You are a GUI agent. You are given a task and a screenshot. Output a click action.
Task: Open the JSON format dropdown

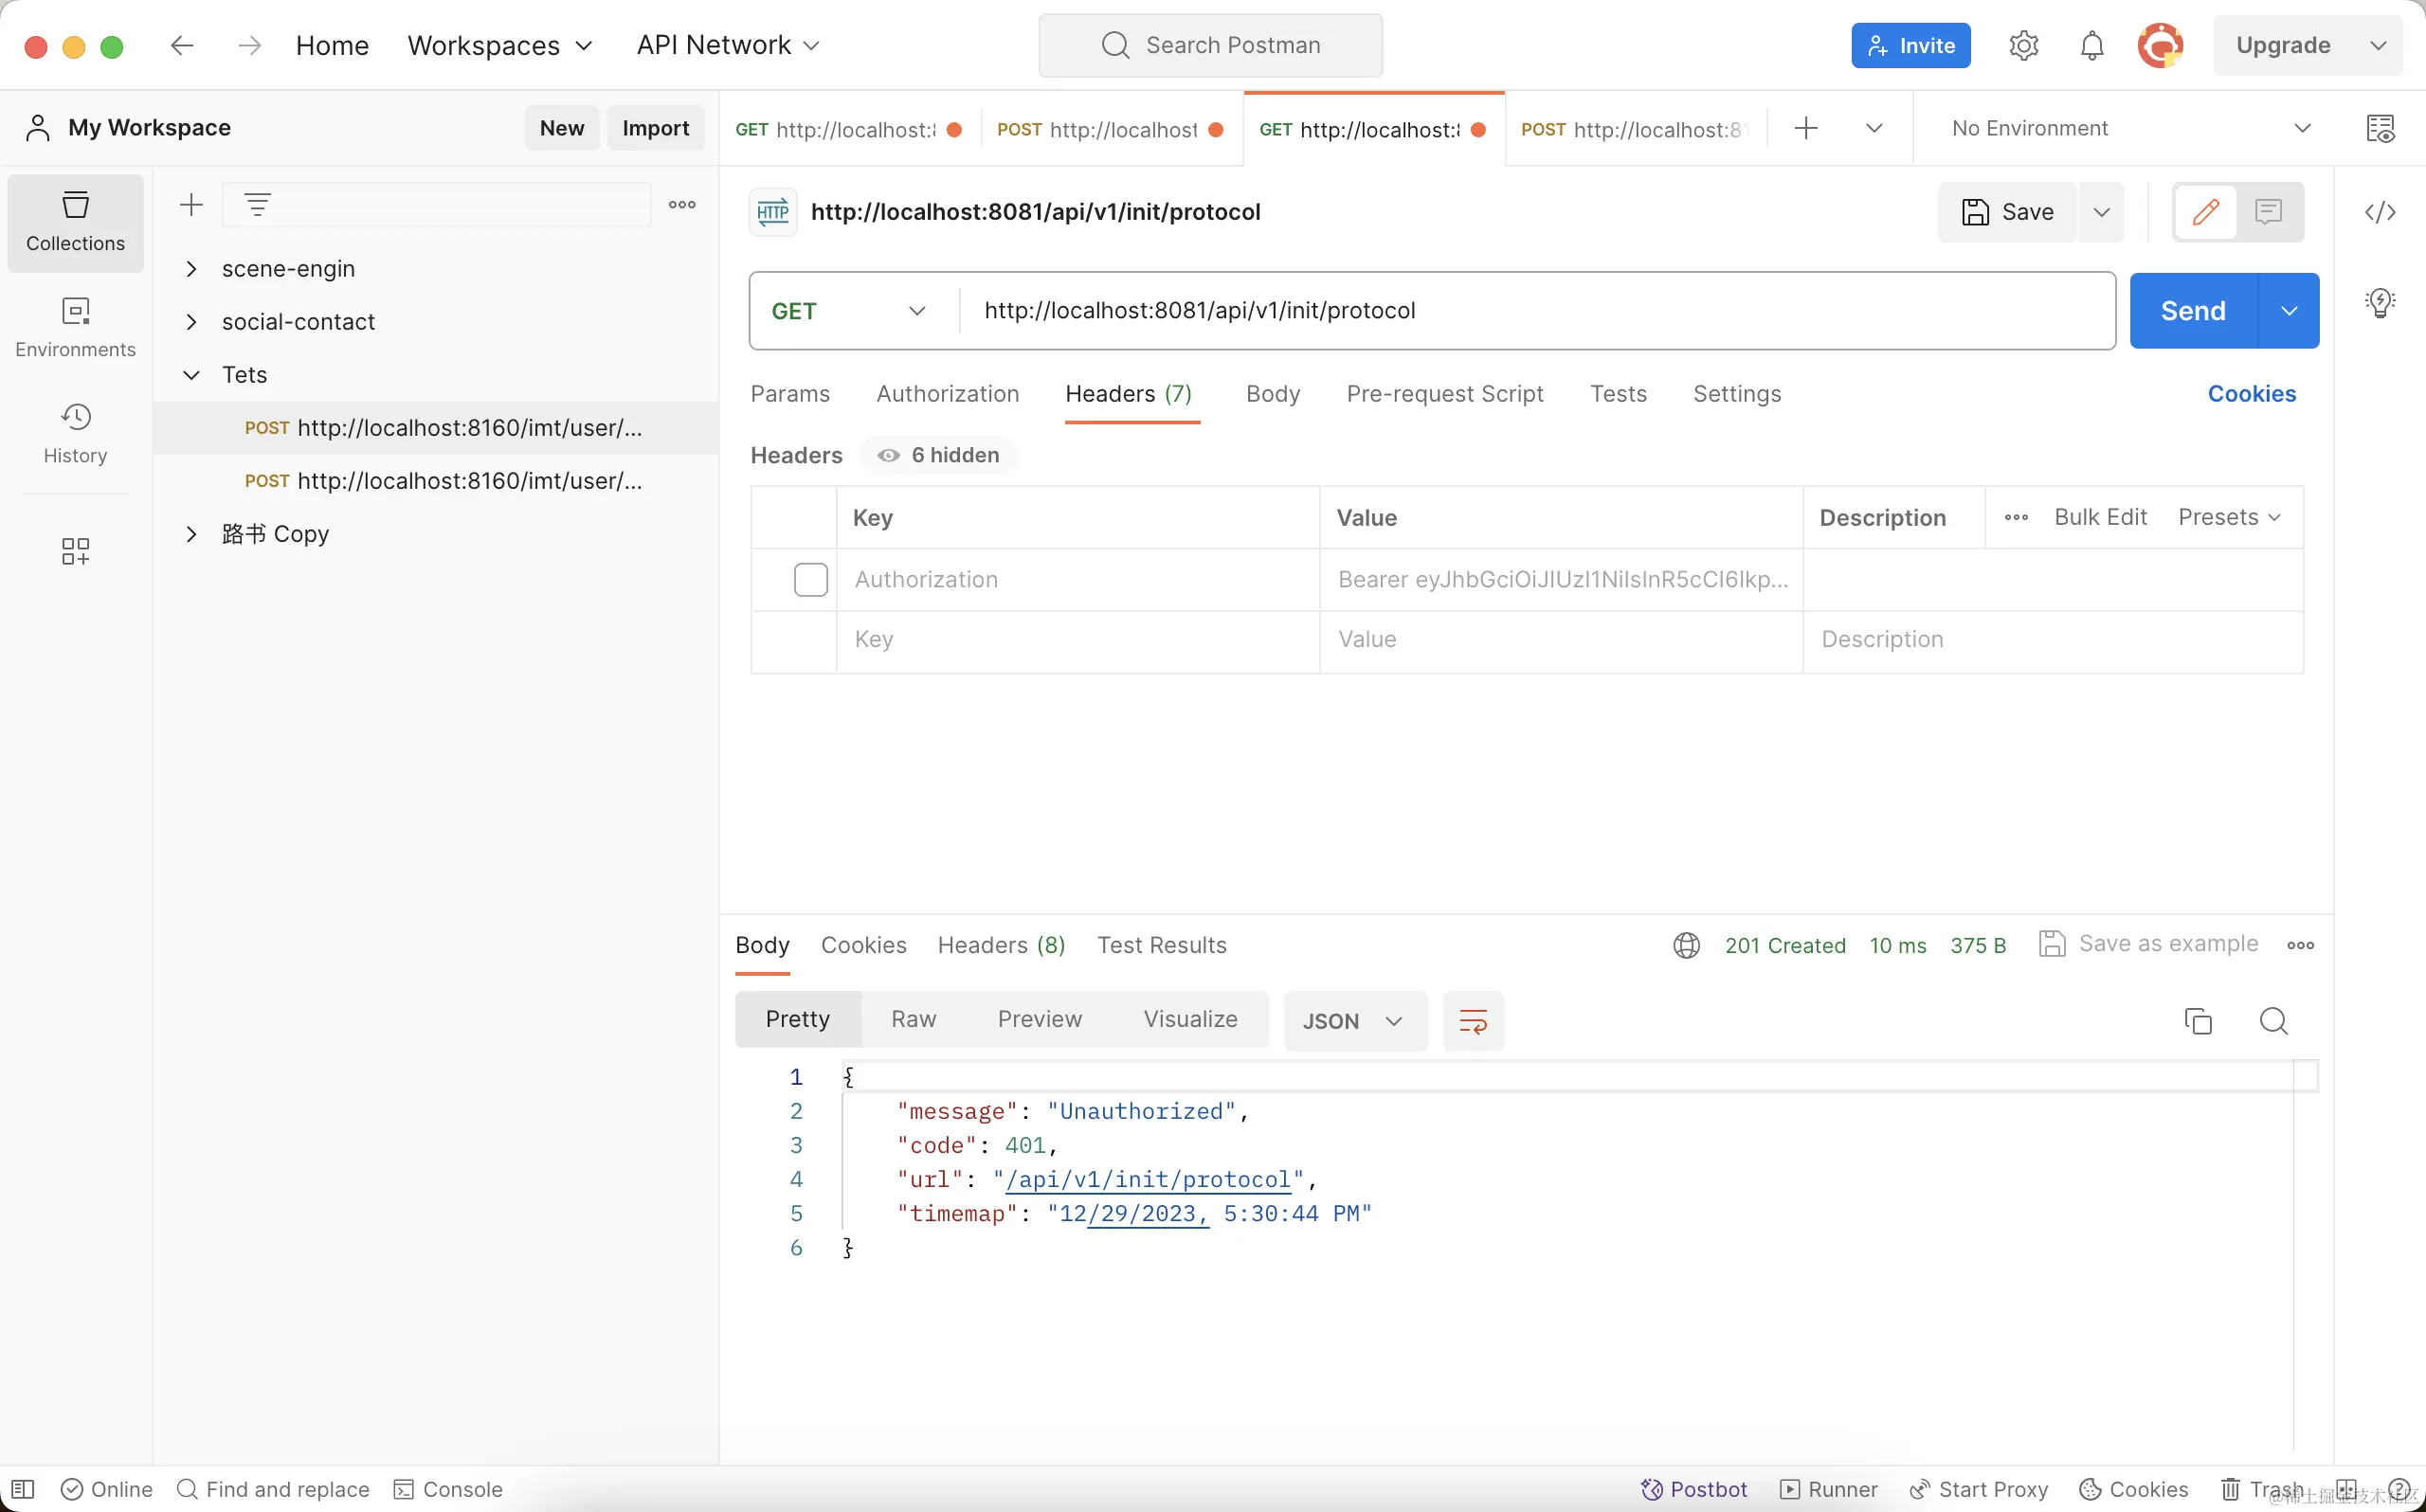pos(1353,1021)
